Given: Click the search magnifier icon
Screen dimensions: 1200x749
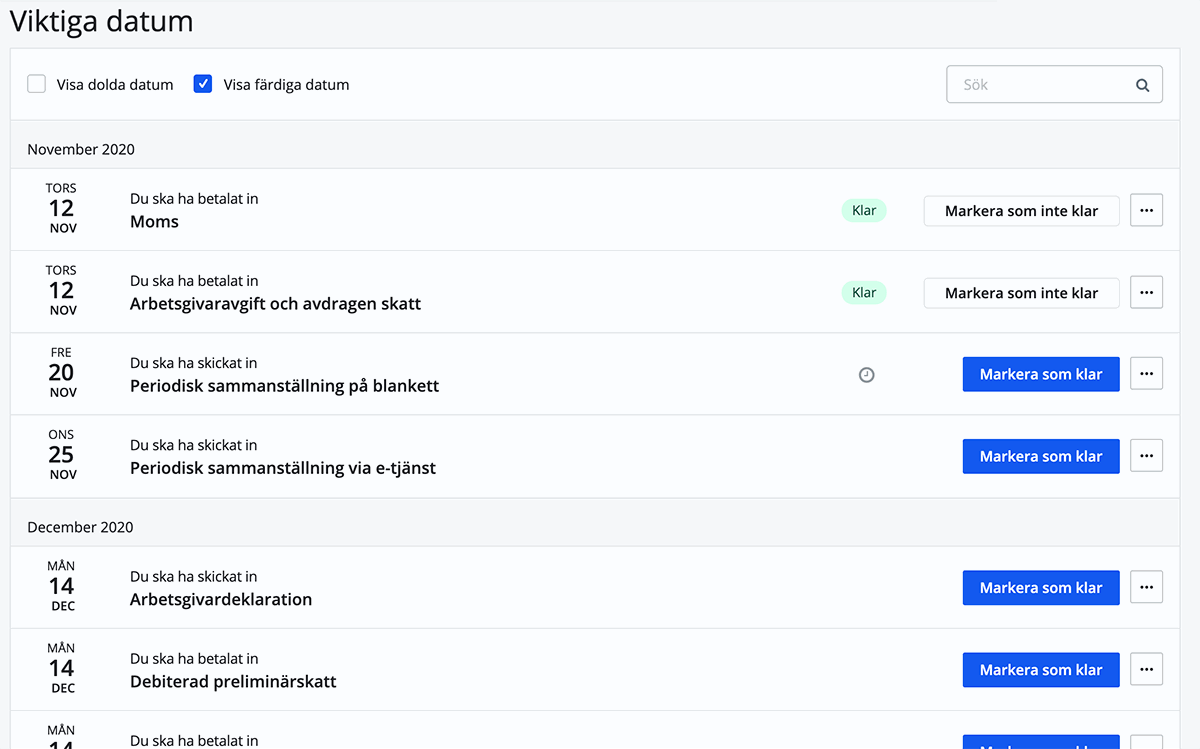Looking at the screenshot, I should (x=1142, y=85).
